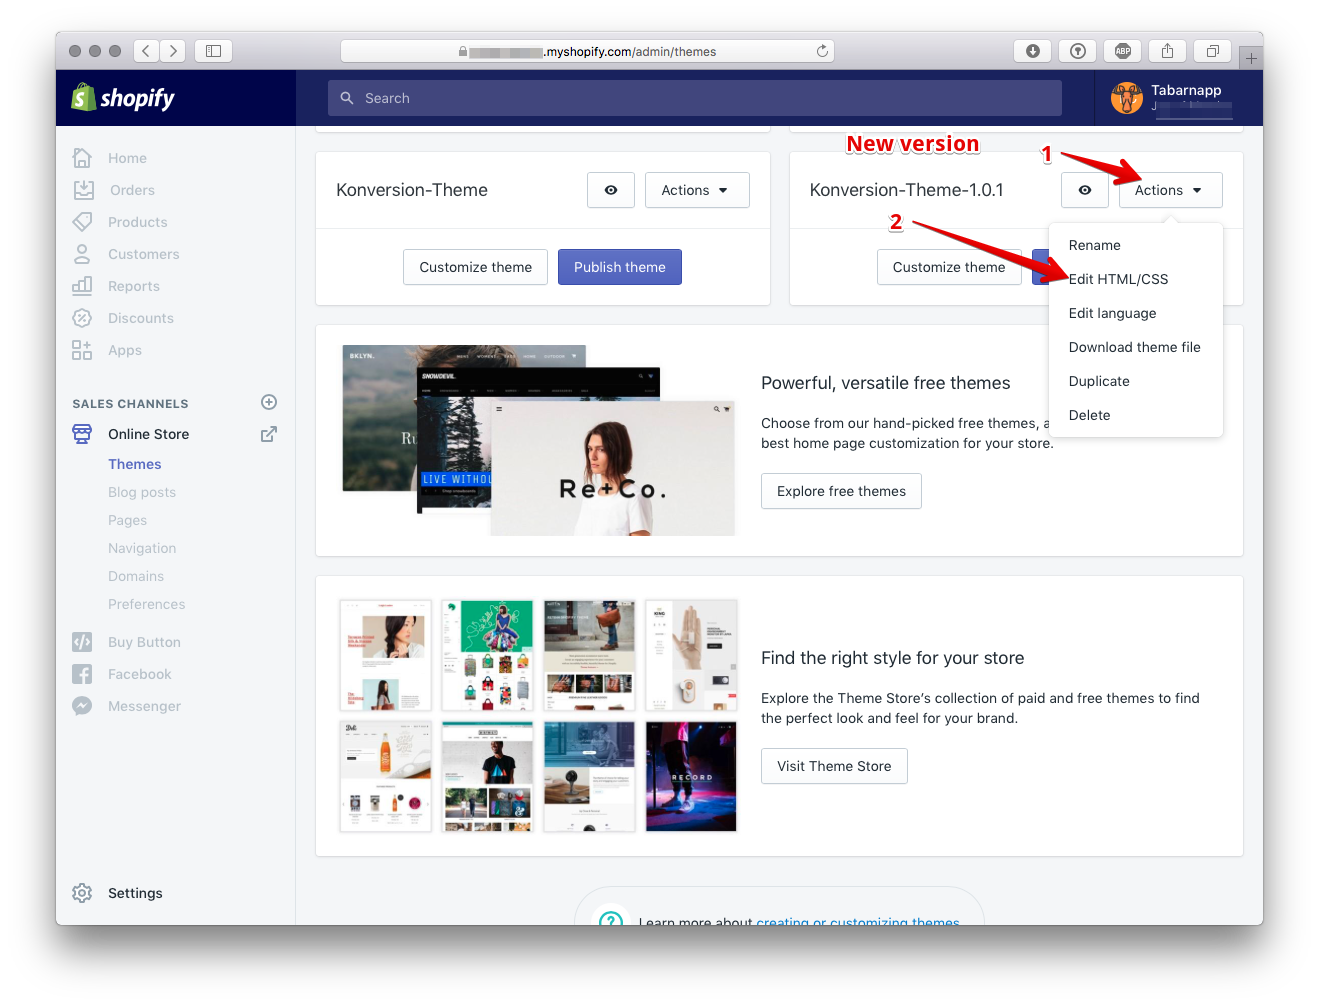Go forward in Safari
Image resolution: width=1319 pixels, height=1005 pixels.
click(x=173, y=51)
